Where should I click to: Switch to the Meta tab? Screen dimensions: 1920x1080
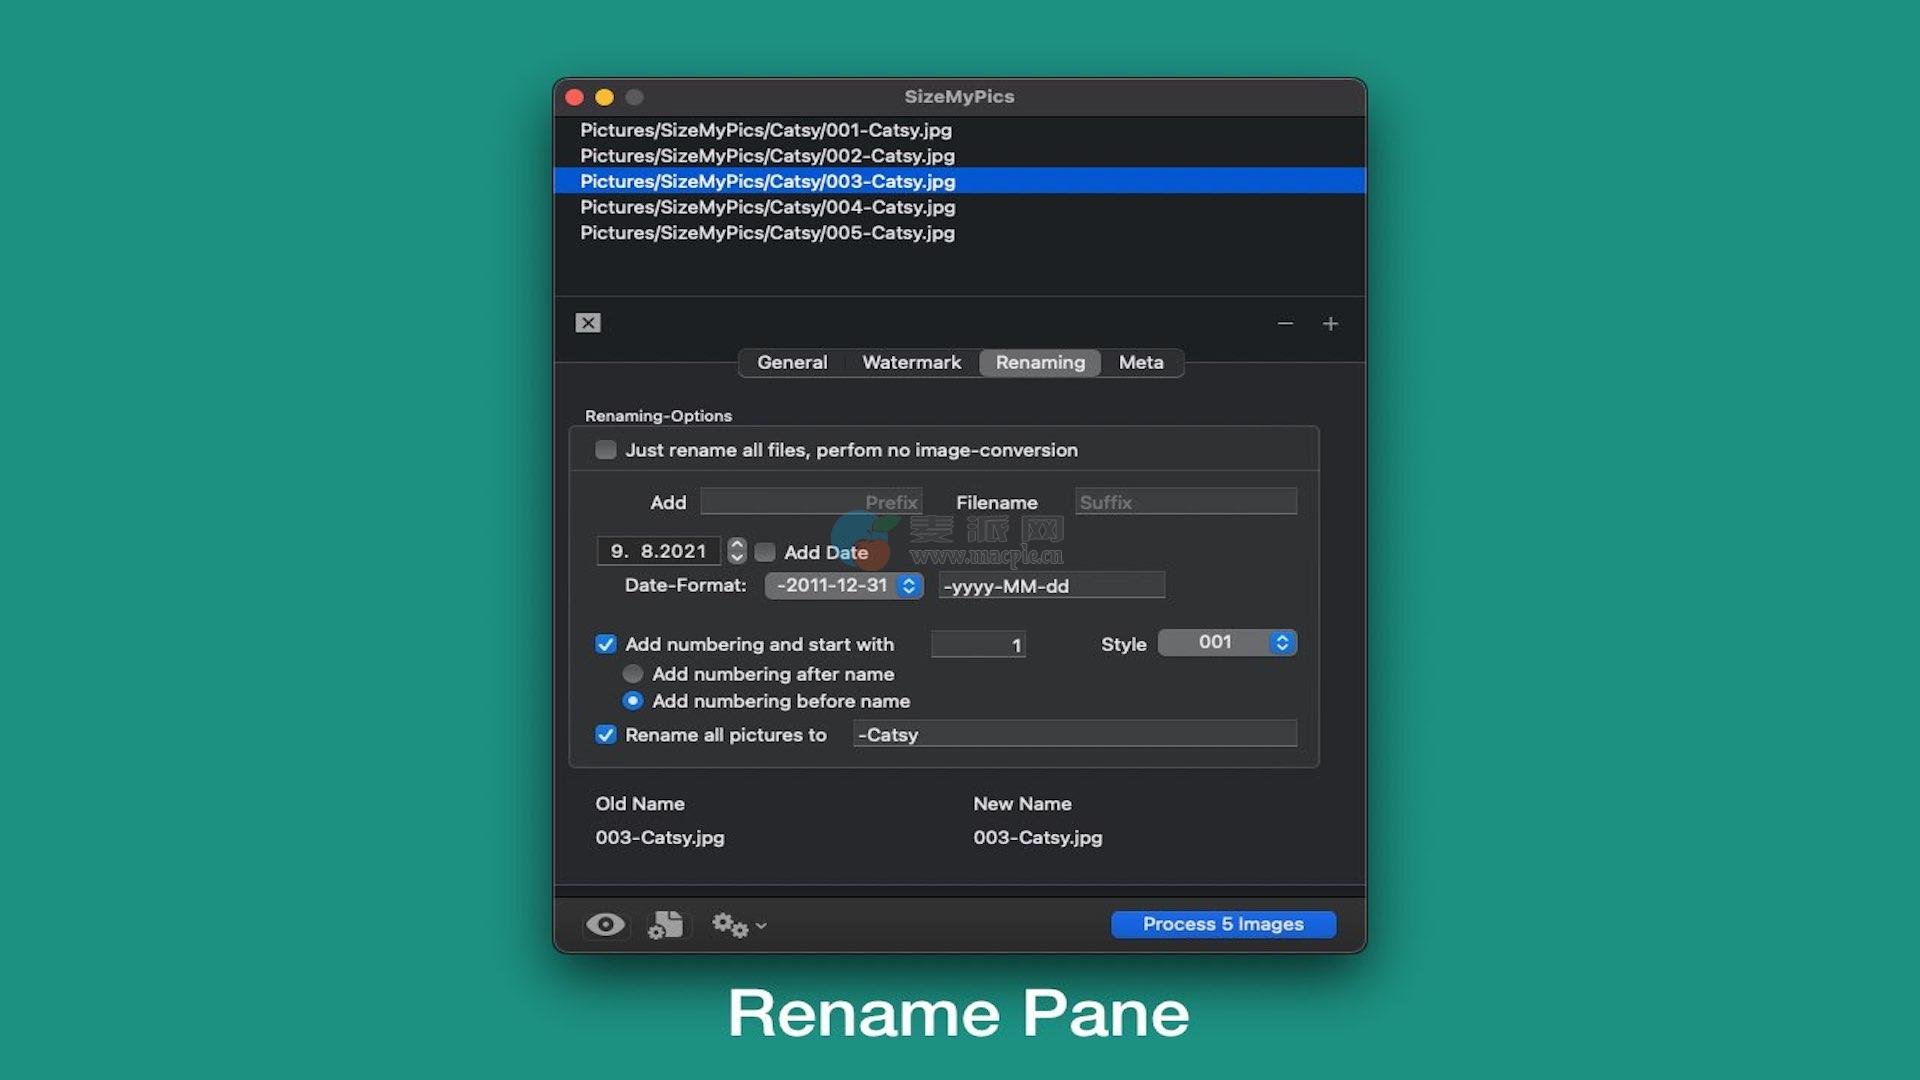click(x=1141, y=363)
